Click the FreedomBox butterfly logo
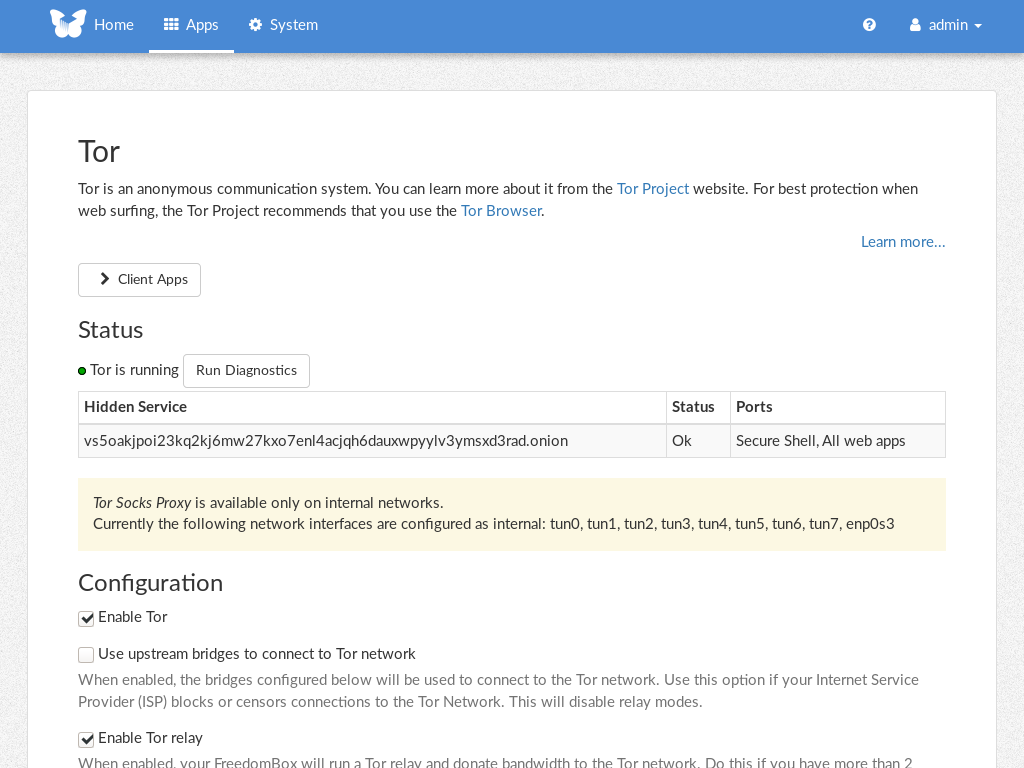This screenshot has height=768, width=1024. coord(68,24)
